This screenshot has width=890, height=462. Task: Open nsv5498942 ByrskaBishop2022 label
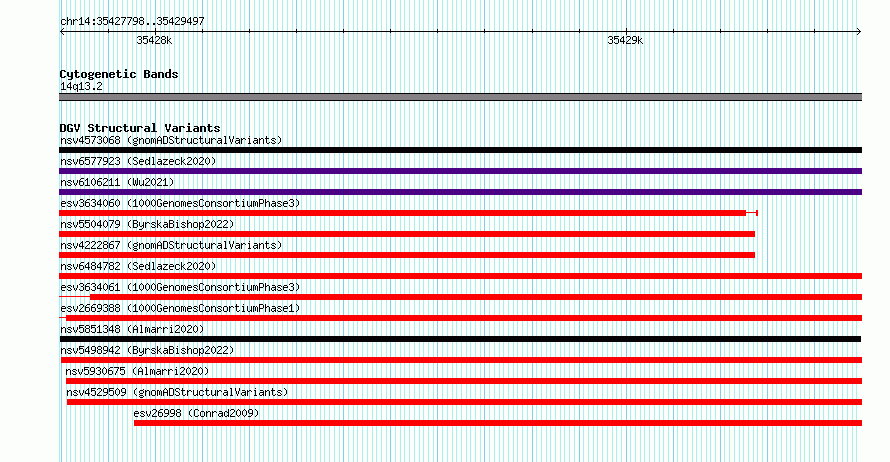[x=147, y=350]
